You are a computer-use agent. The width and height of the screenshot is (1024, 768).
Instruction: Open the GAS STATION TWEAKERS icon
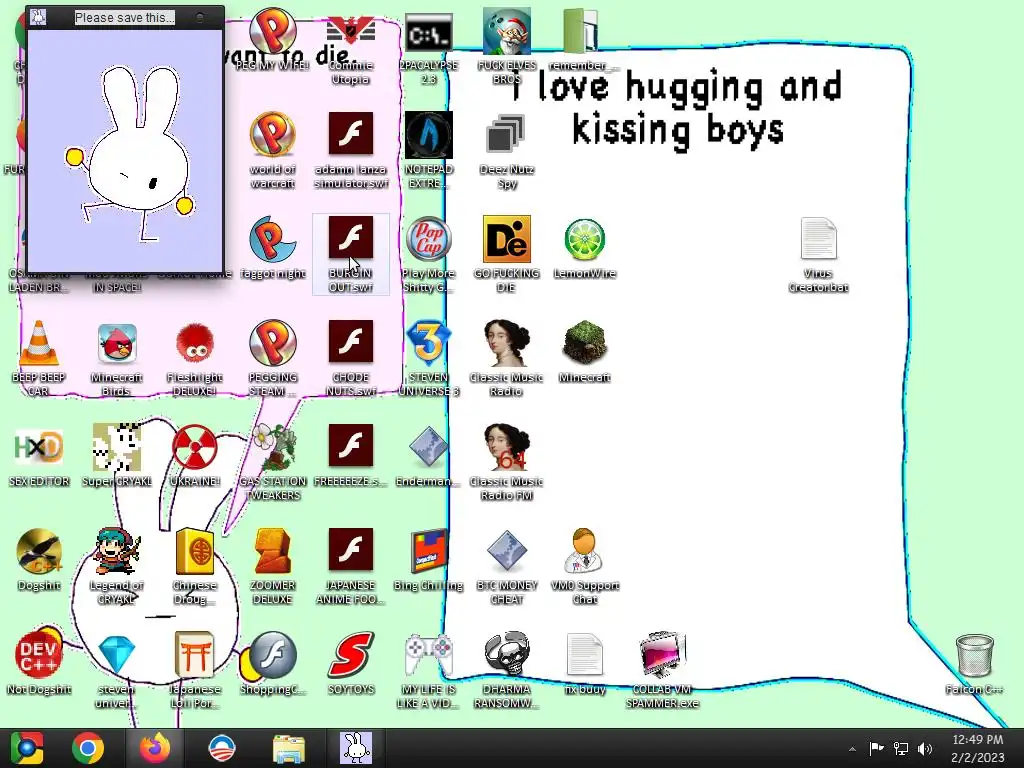[272, 462]
